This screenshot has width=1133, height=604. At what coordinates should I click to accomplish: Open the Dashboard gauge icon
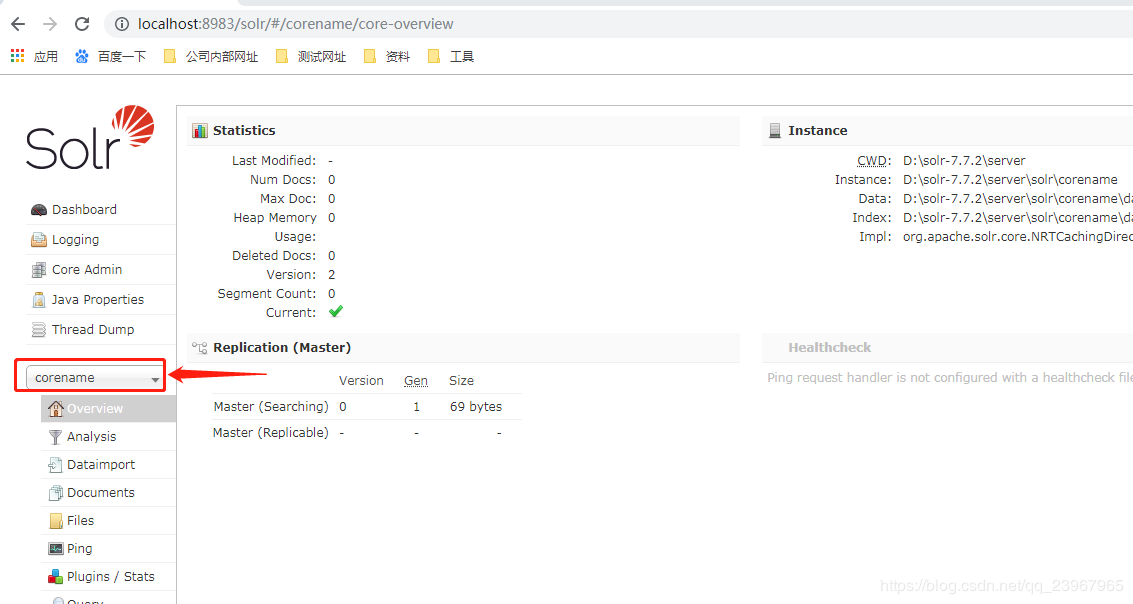click(39, 210)
